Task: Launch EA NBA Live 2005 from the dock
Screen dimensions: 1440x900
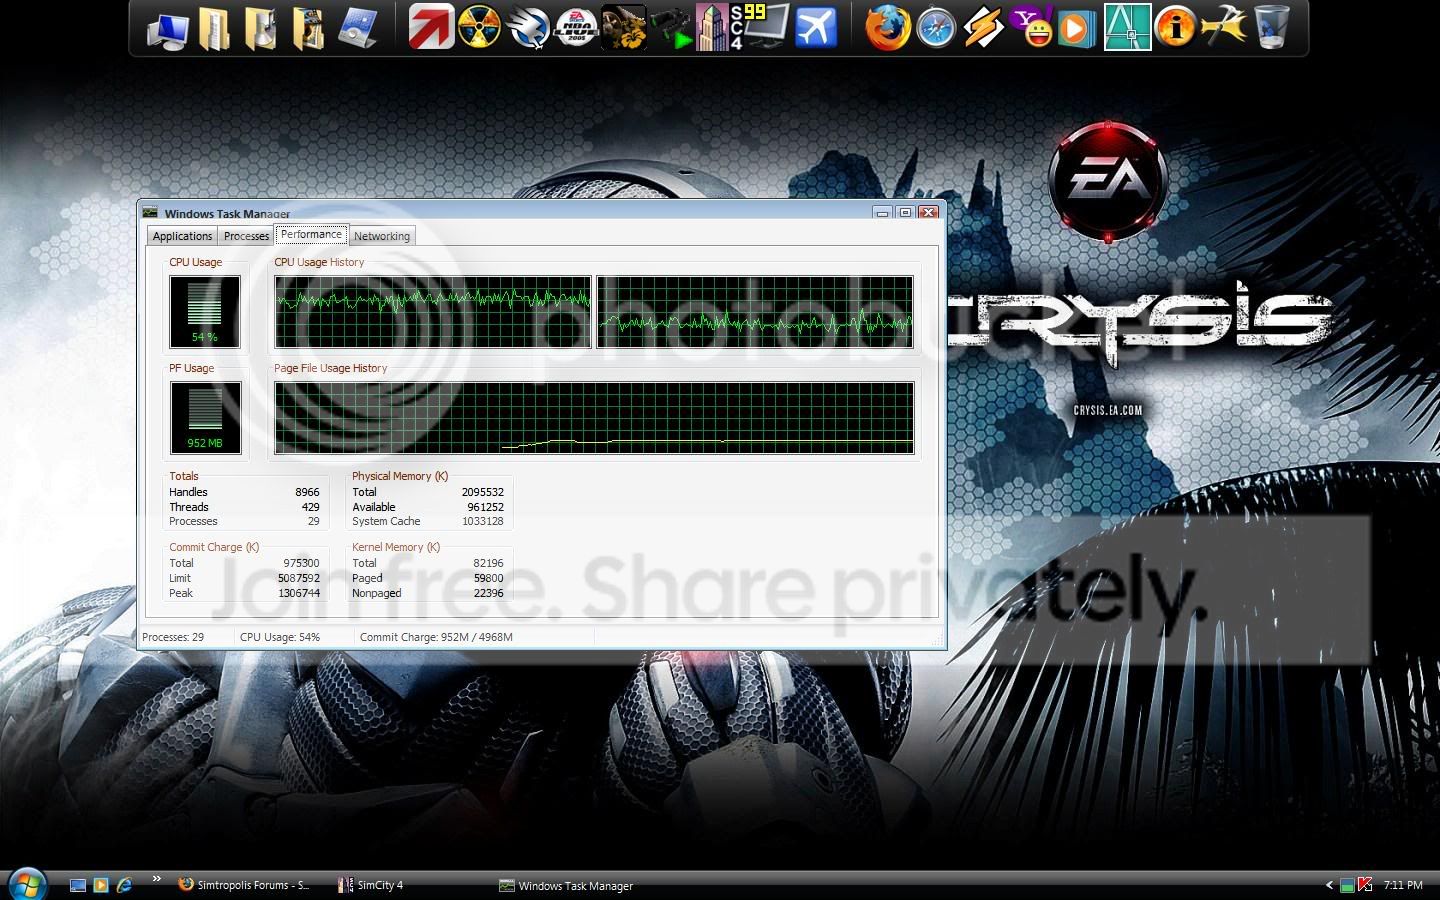Action: pyautogui.click(x=576, y=27)
